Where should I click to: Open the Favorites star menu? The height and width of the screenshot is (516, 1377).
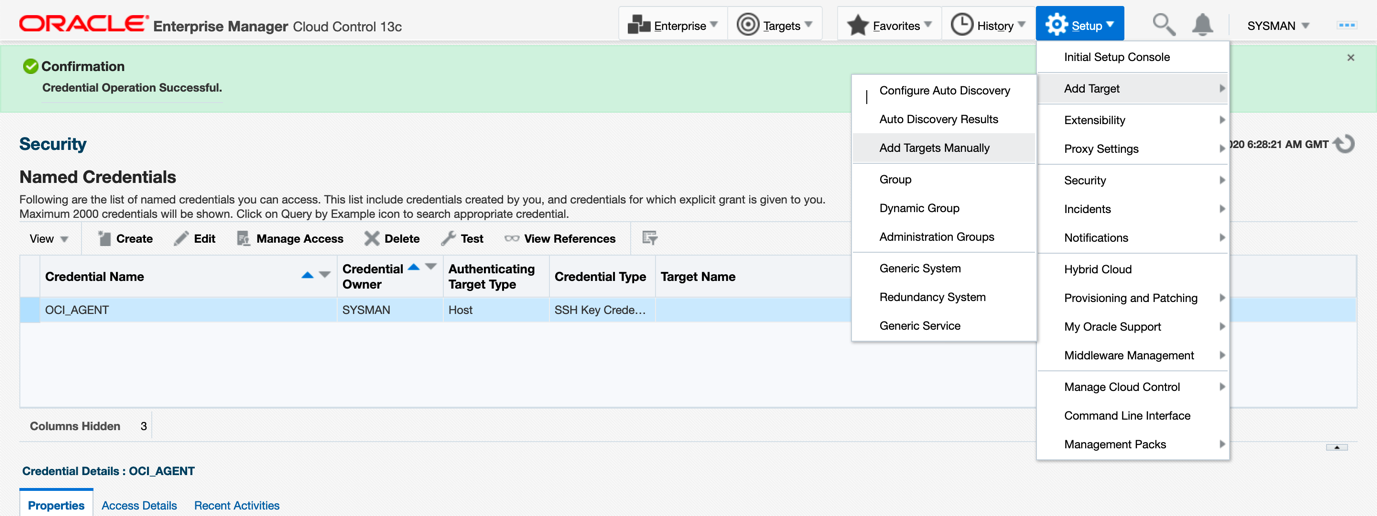pos(889,25)
